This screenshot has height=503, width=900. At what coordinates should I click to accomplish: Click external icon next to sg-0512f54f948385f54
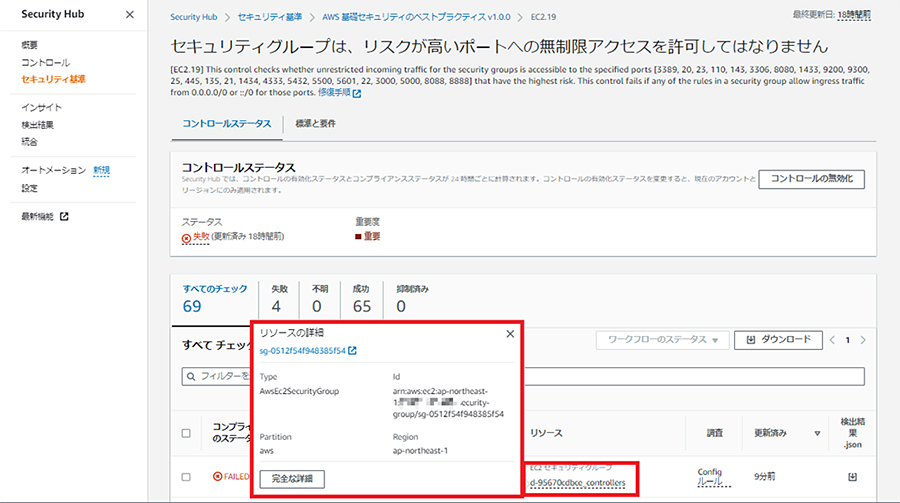(352, 351)
